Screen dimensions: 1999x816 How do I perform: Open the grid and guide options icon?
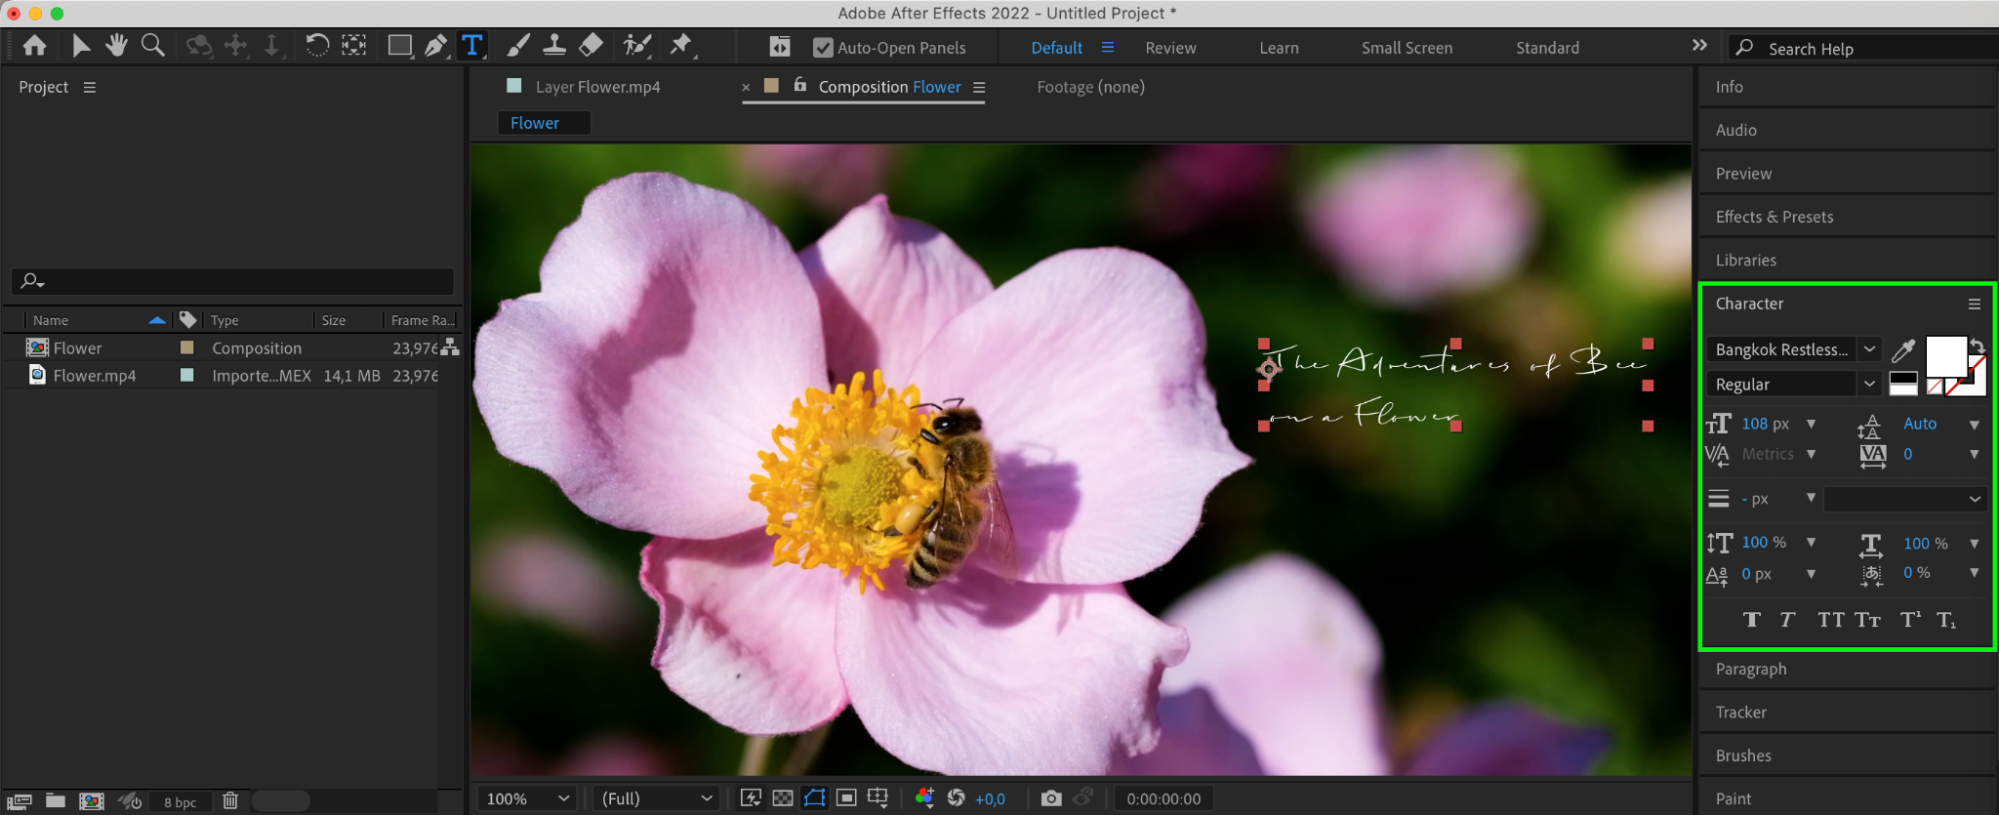coord(878,798)
